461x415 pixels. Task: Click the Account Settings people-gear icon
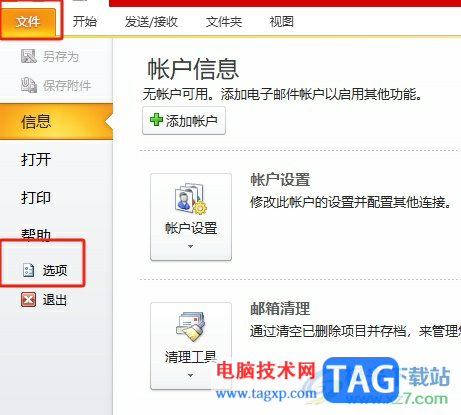pyautogui.click(x=191, y=199)
